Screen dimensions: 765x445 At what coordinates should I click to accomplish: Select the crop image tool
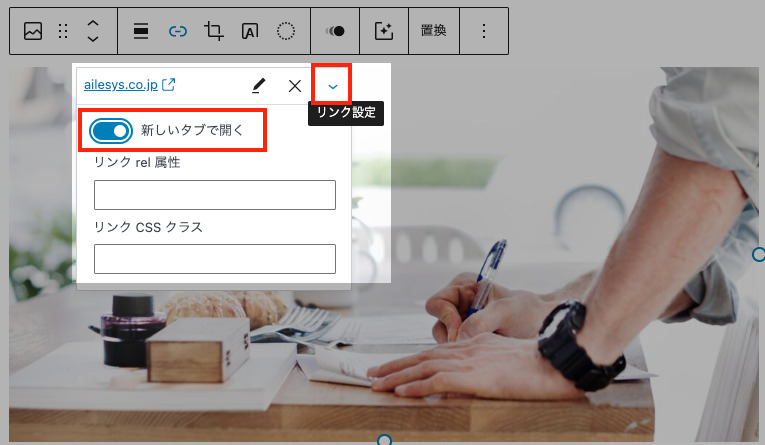click(x=214, y=31)
